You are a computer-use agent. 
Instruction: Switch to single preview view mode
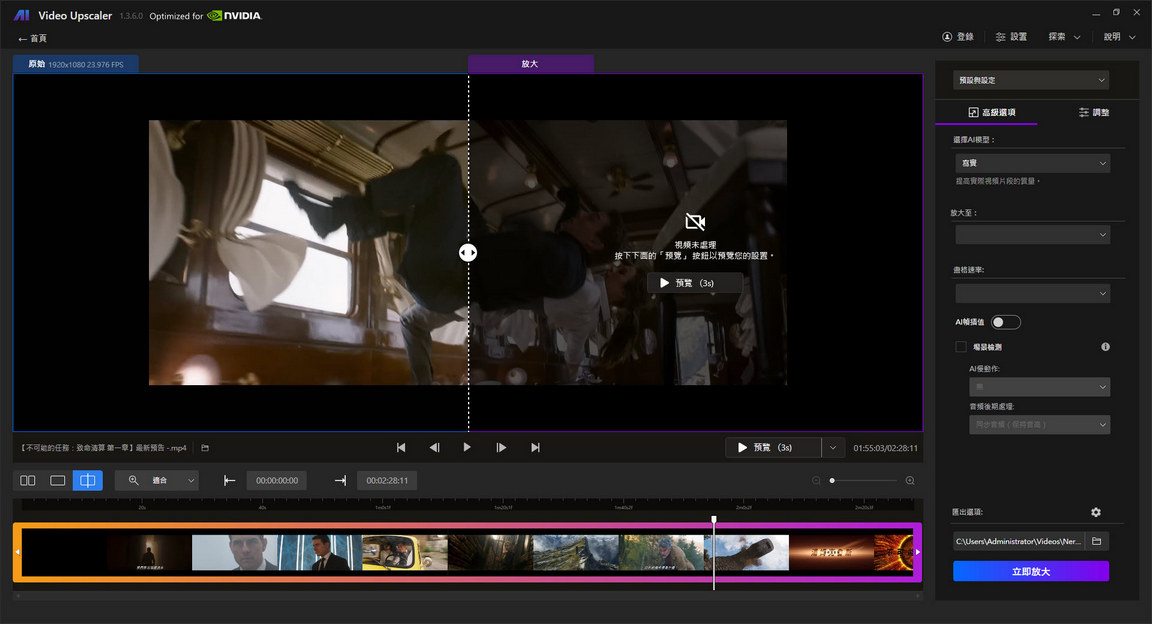(x=57, y=480)
